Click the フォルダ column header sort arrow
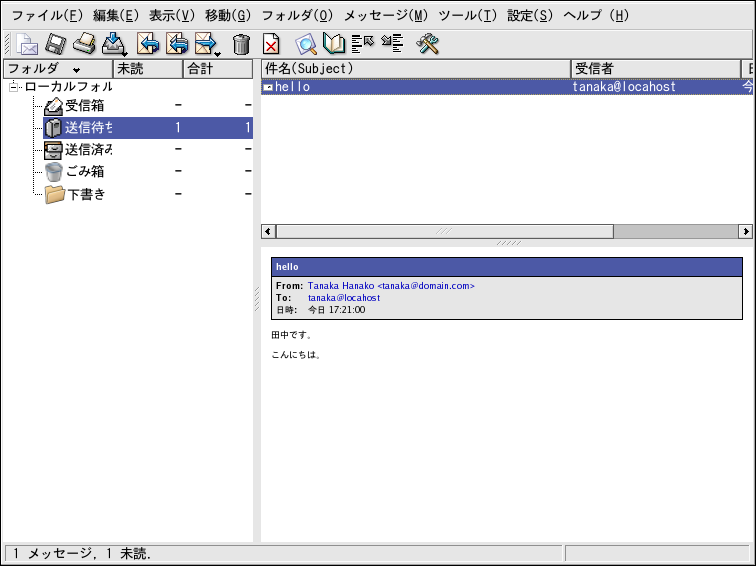This screenshot has height=566, width=756. point(77,70)
